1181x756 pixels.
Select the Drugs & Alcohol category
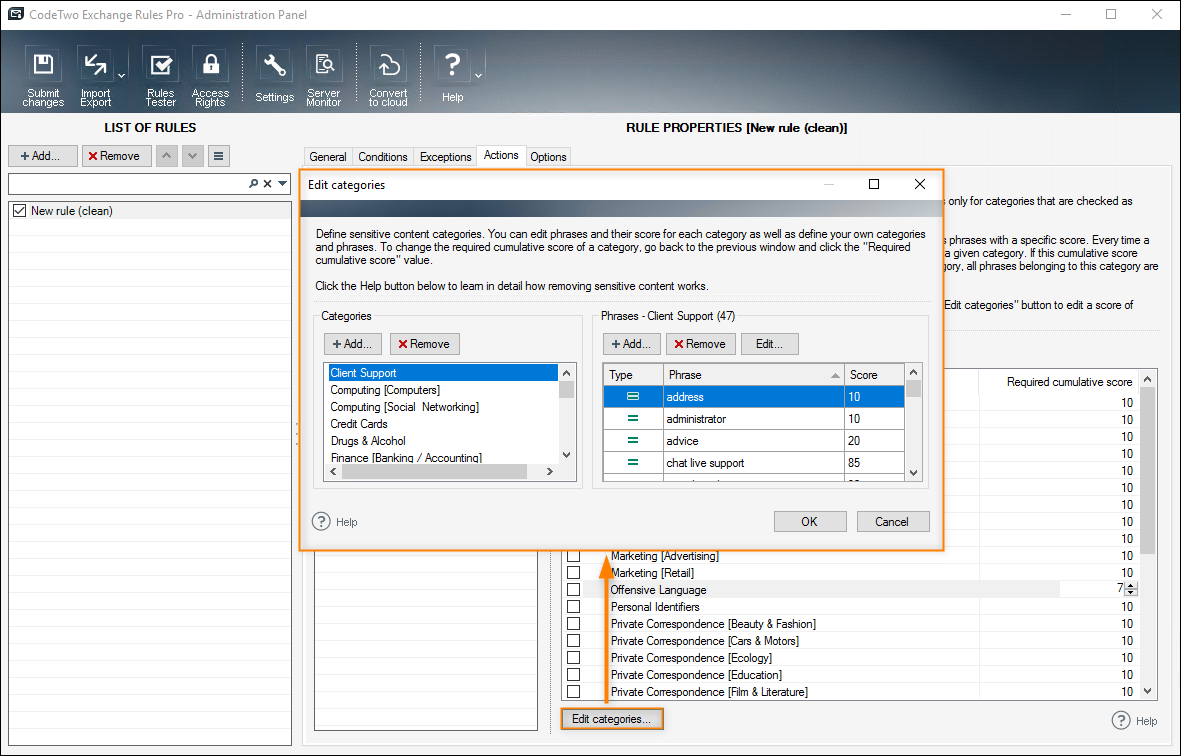pos(444,440)
